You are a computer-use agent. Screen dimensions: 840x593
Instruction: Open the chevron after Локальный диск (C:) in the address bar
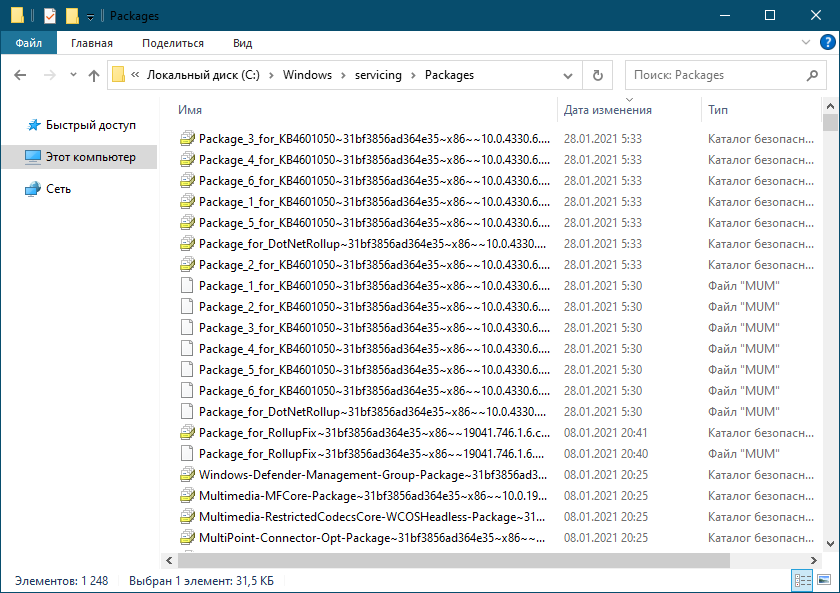coord(271,76)
